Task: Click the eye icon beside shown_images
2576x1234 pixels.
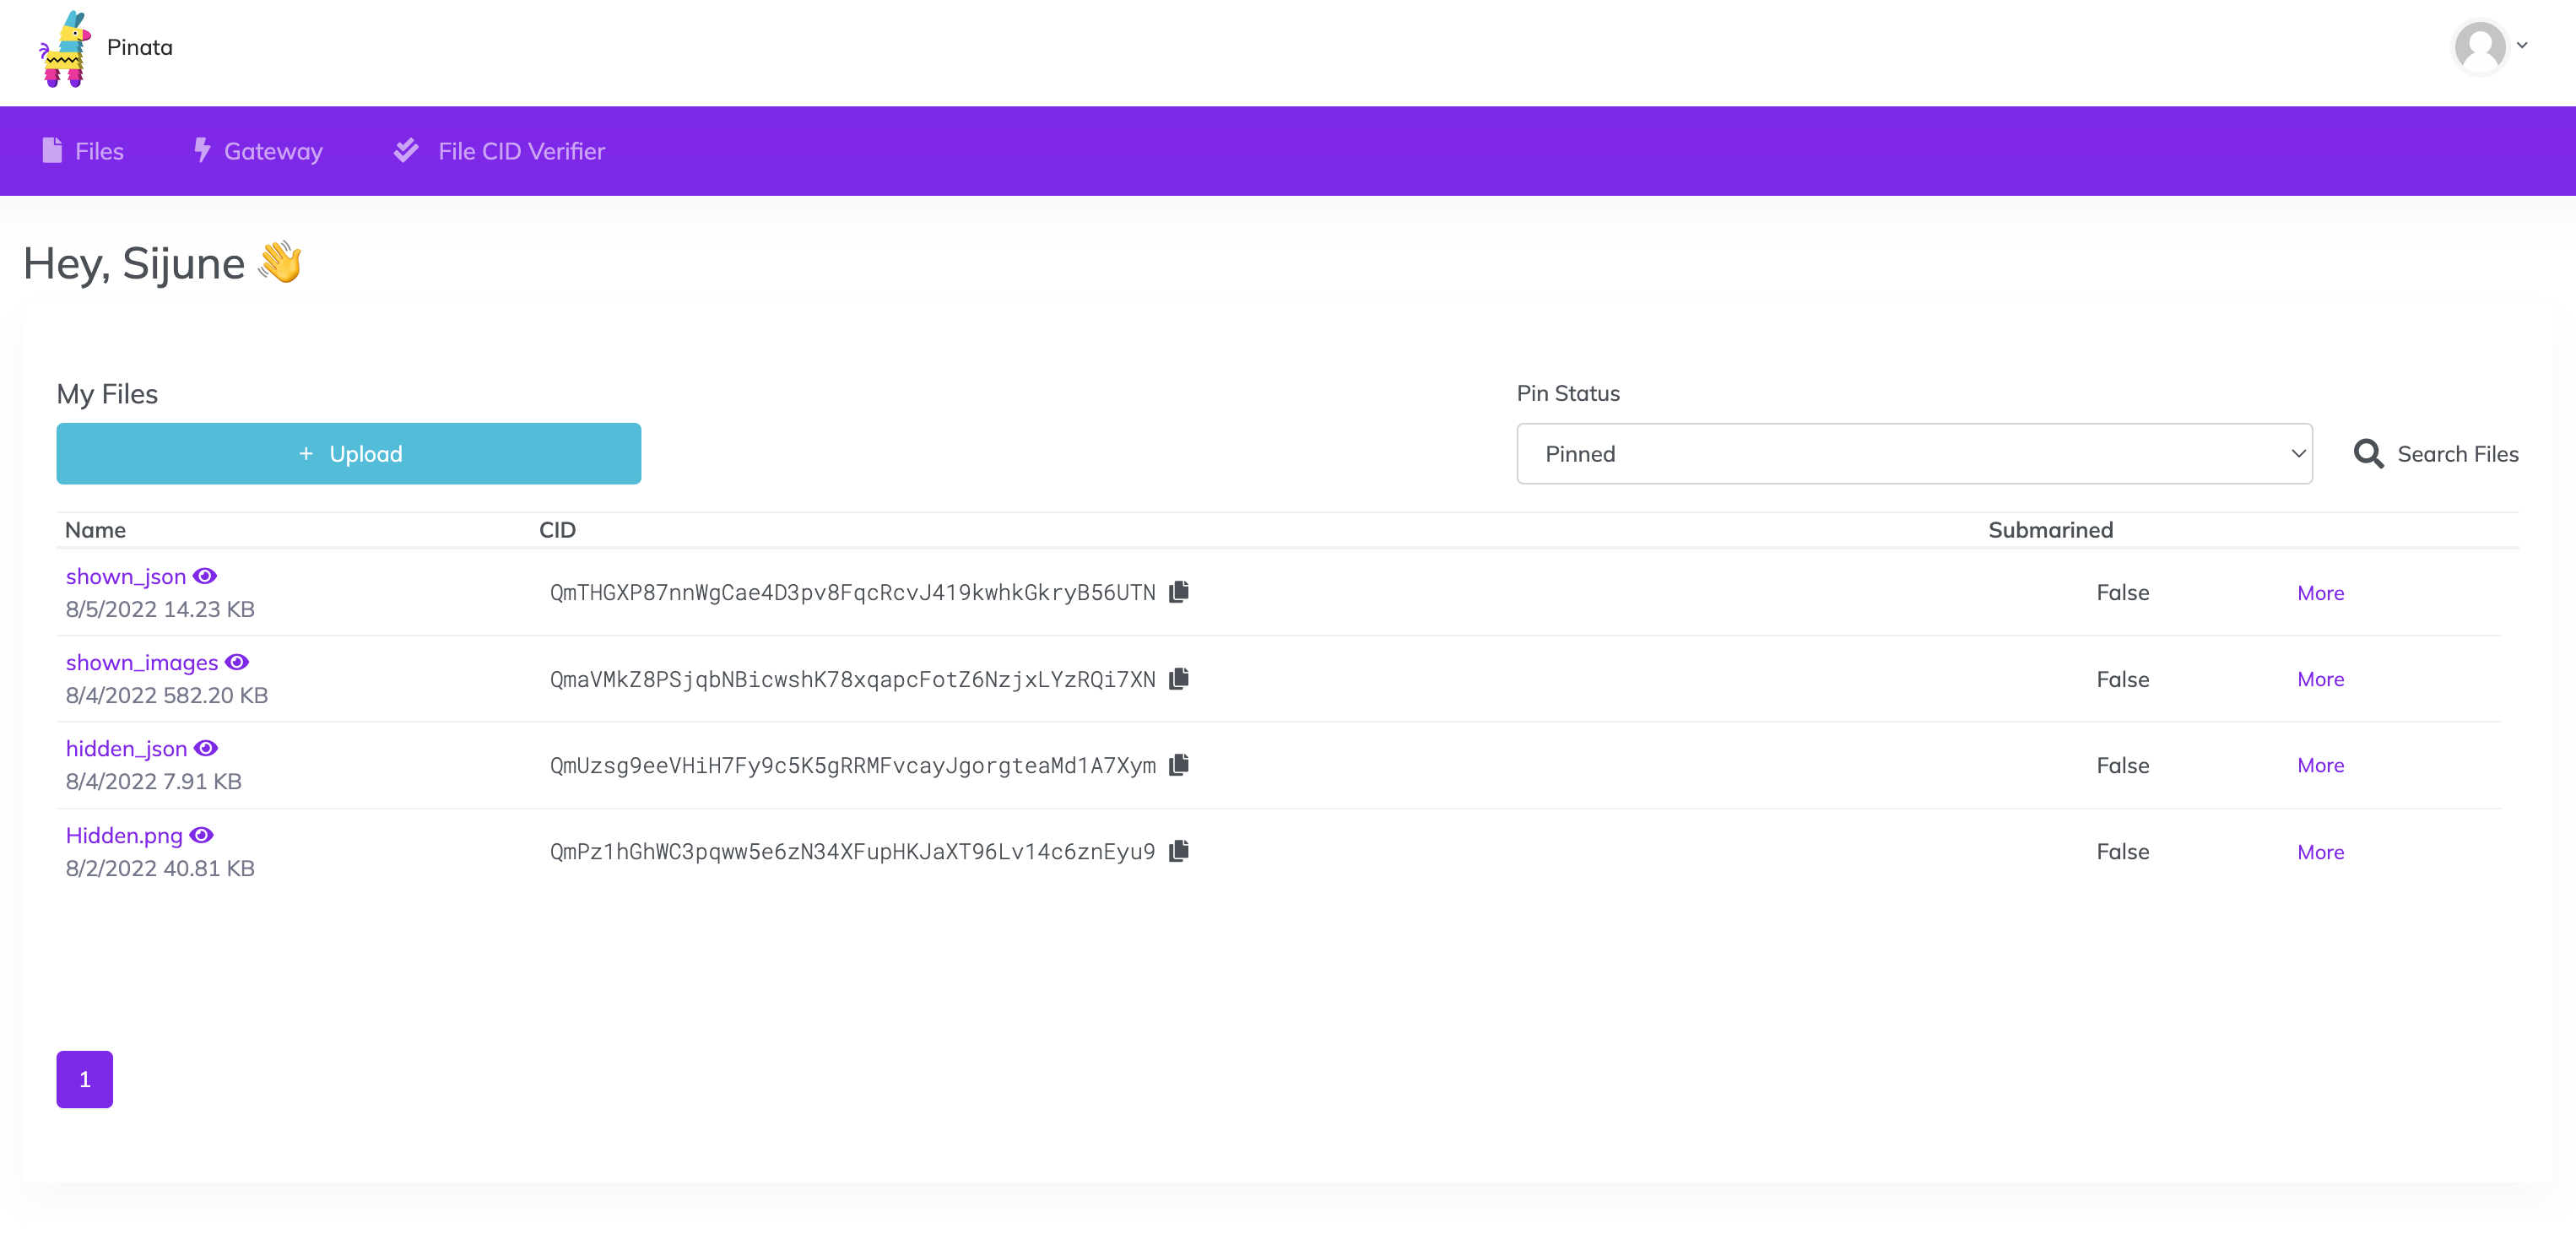Action: coord(237,662)
